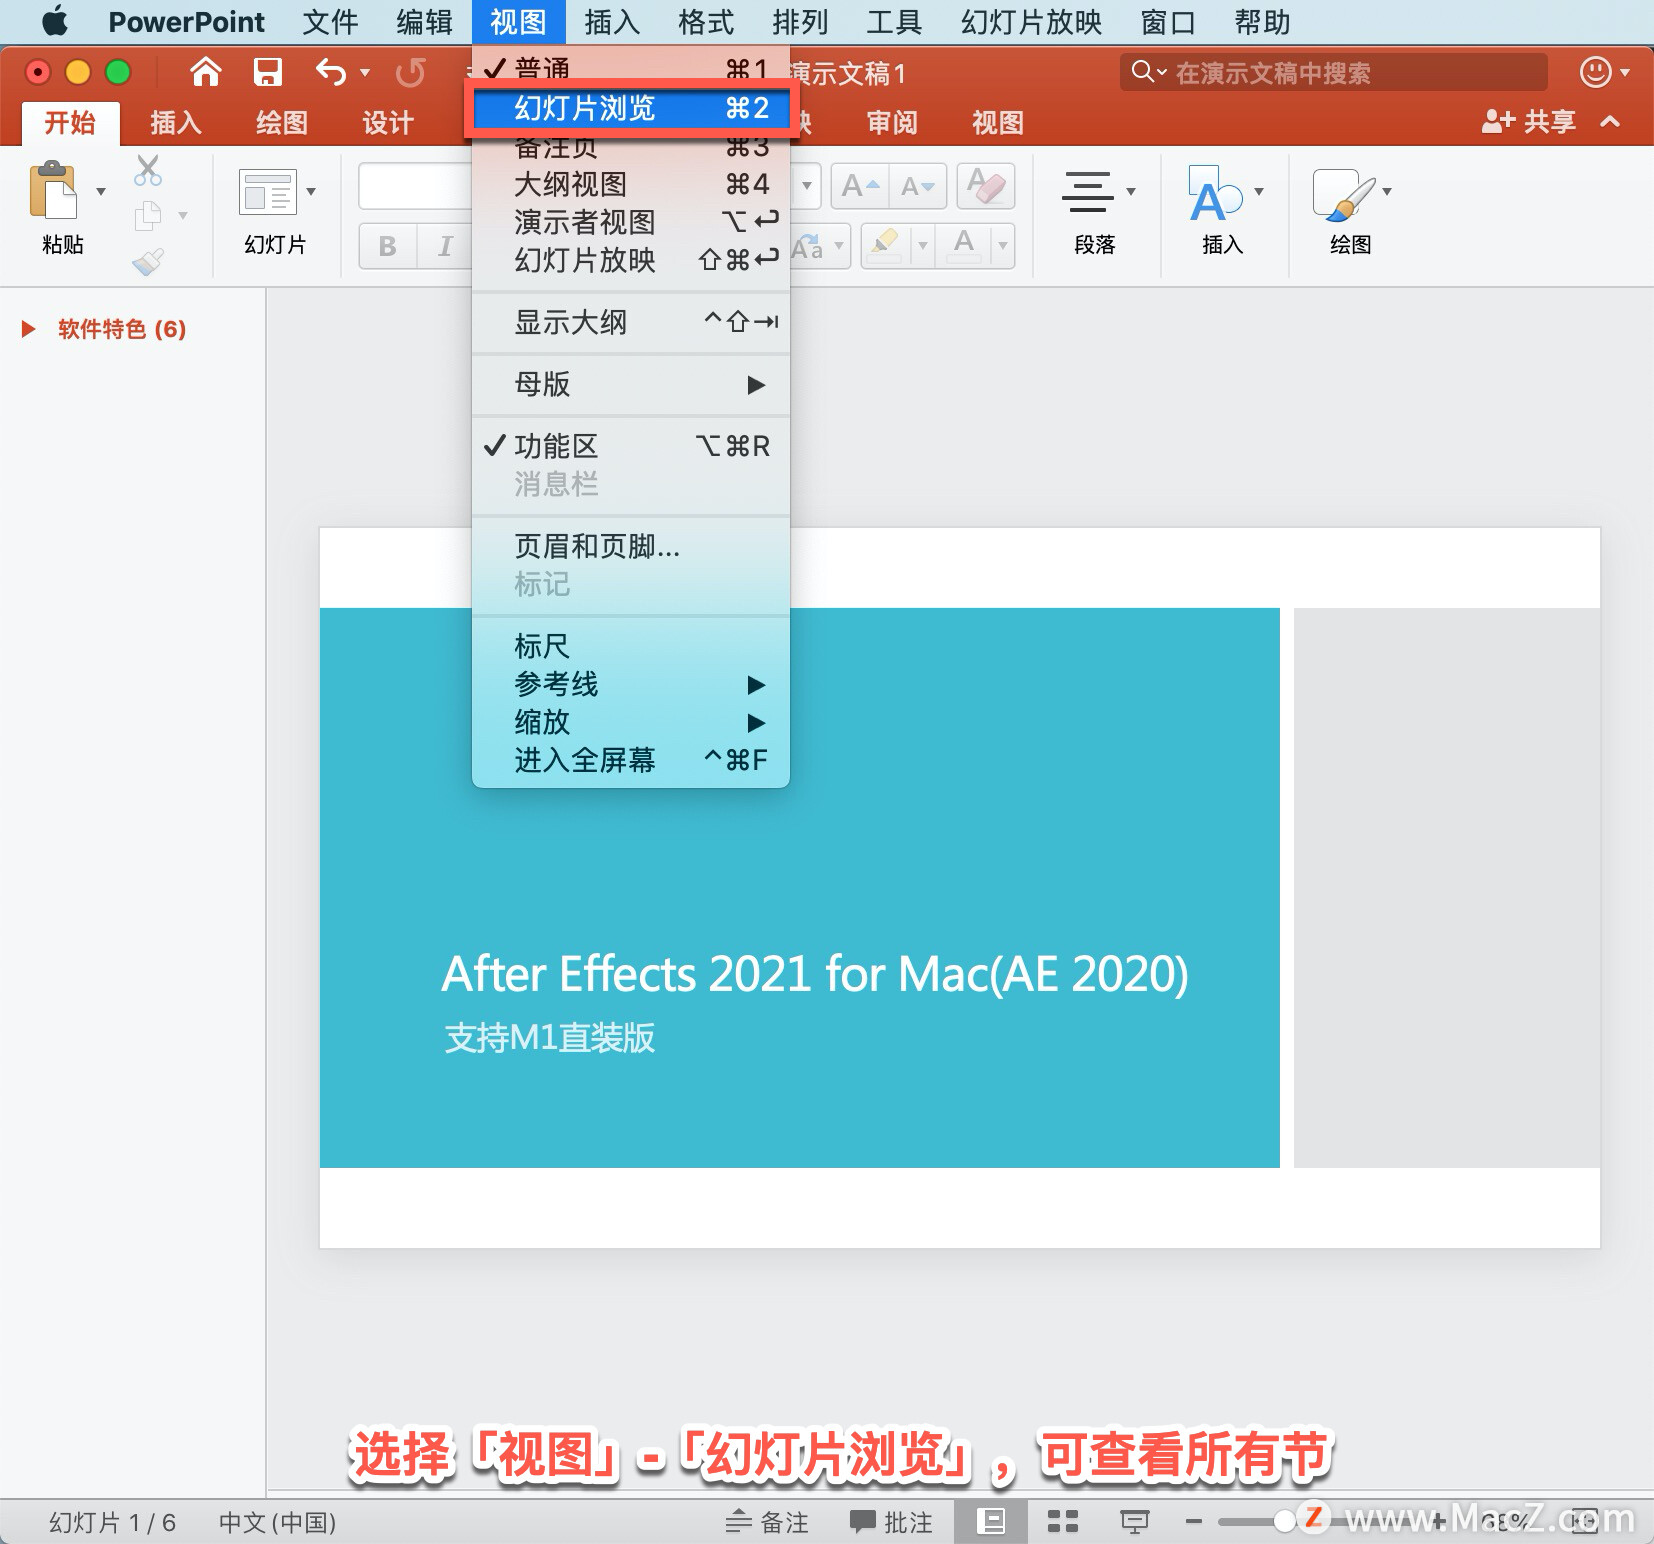1654x1544 pixels.
Task: Click the Redo arrow icon
Action: 410,72
